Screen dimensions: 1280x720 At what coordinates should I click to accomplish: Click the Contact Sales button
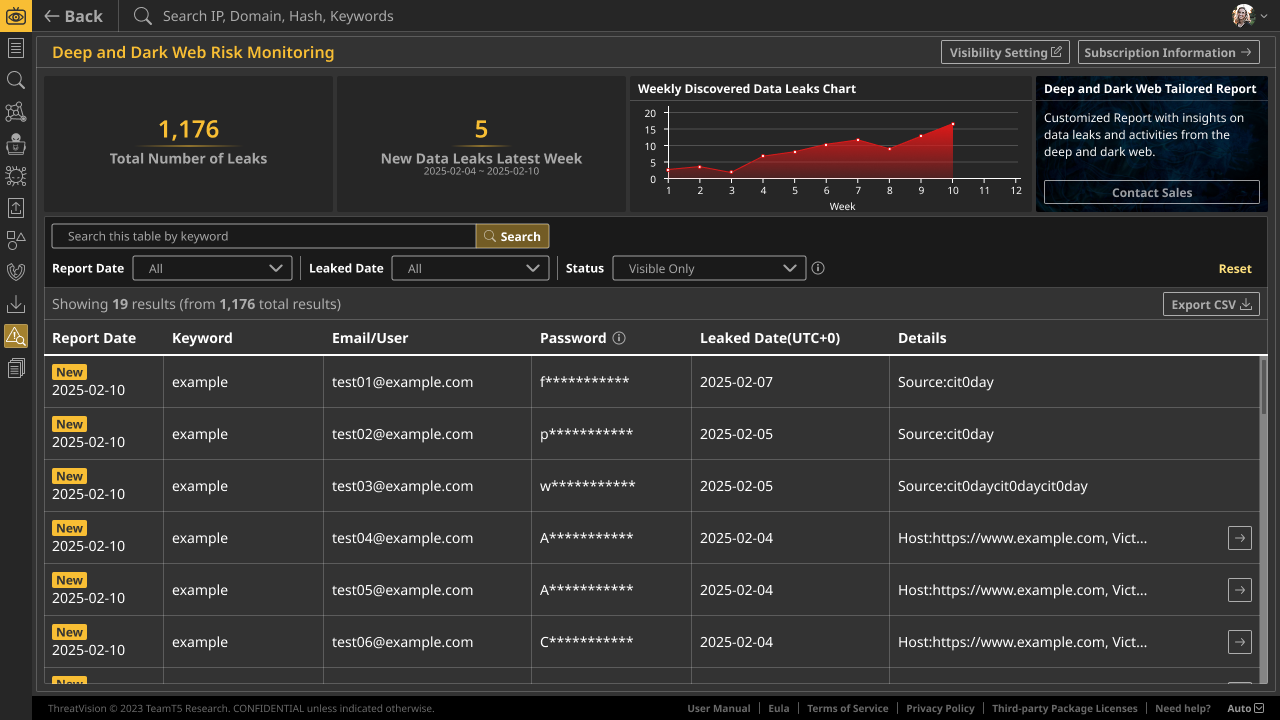[1151, 192]
